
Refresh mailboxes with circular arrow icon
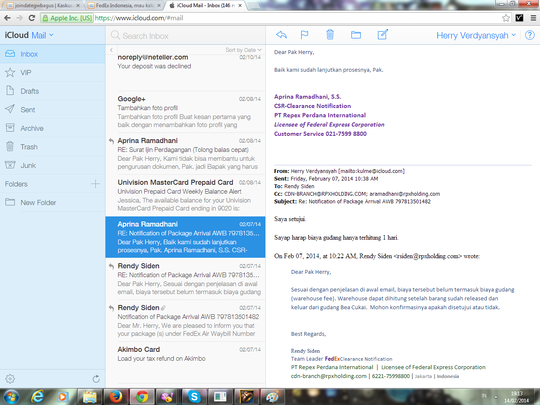[x=96, y=379]
